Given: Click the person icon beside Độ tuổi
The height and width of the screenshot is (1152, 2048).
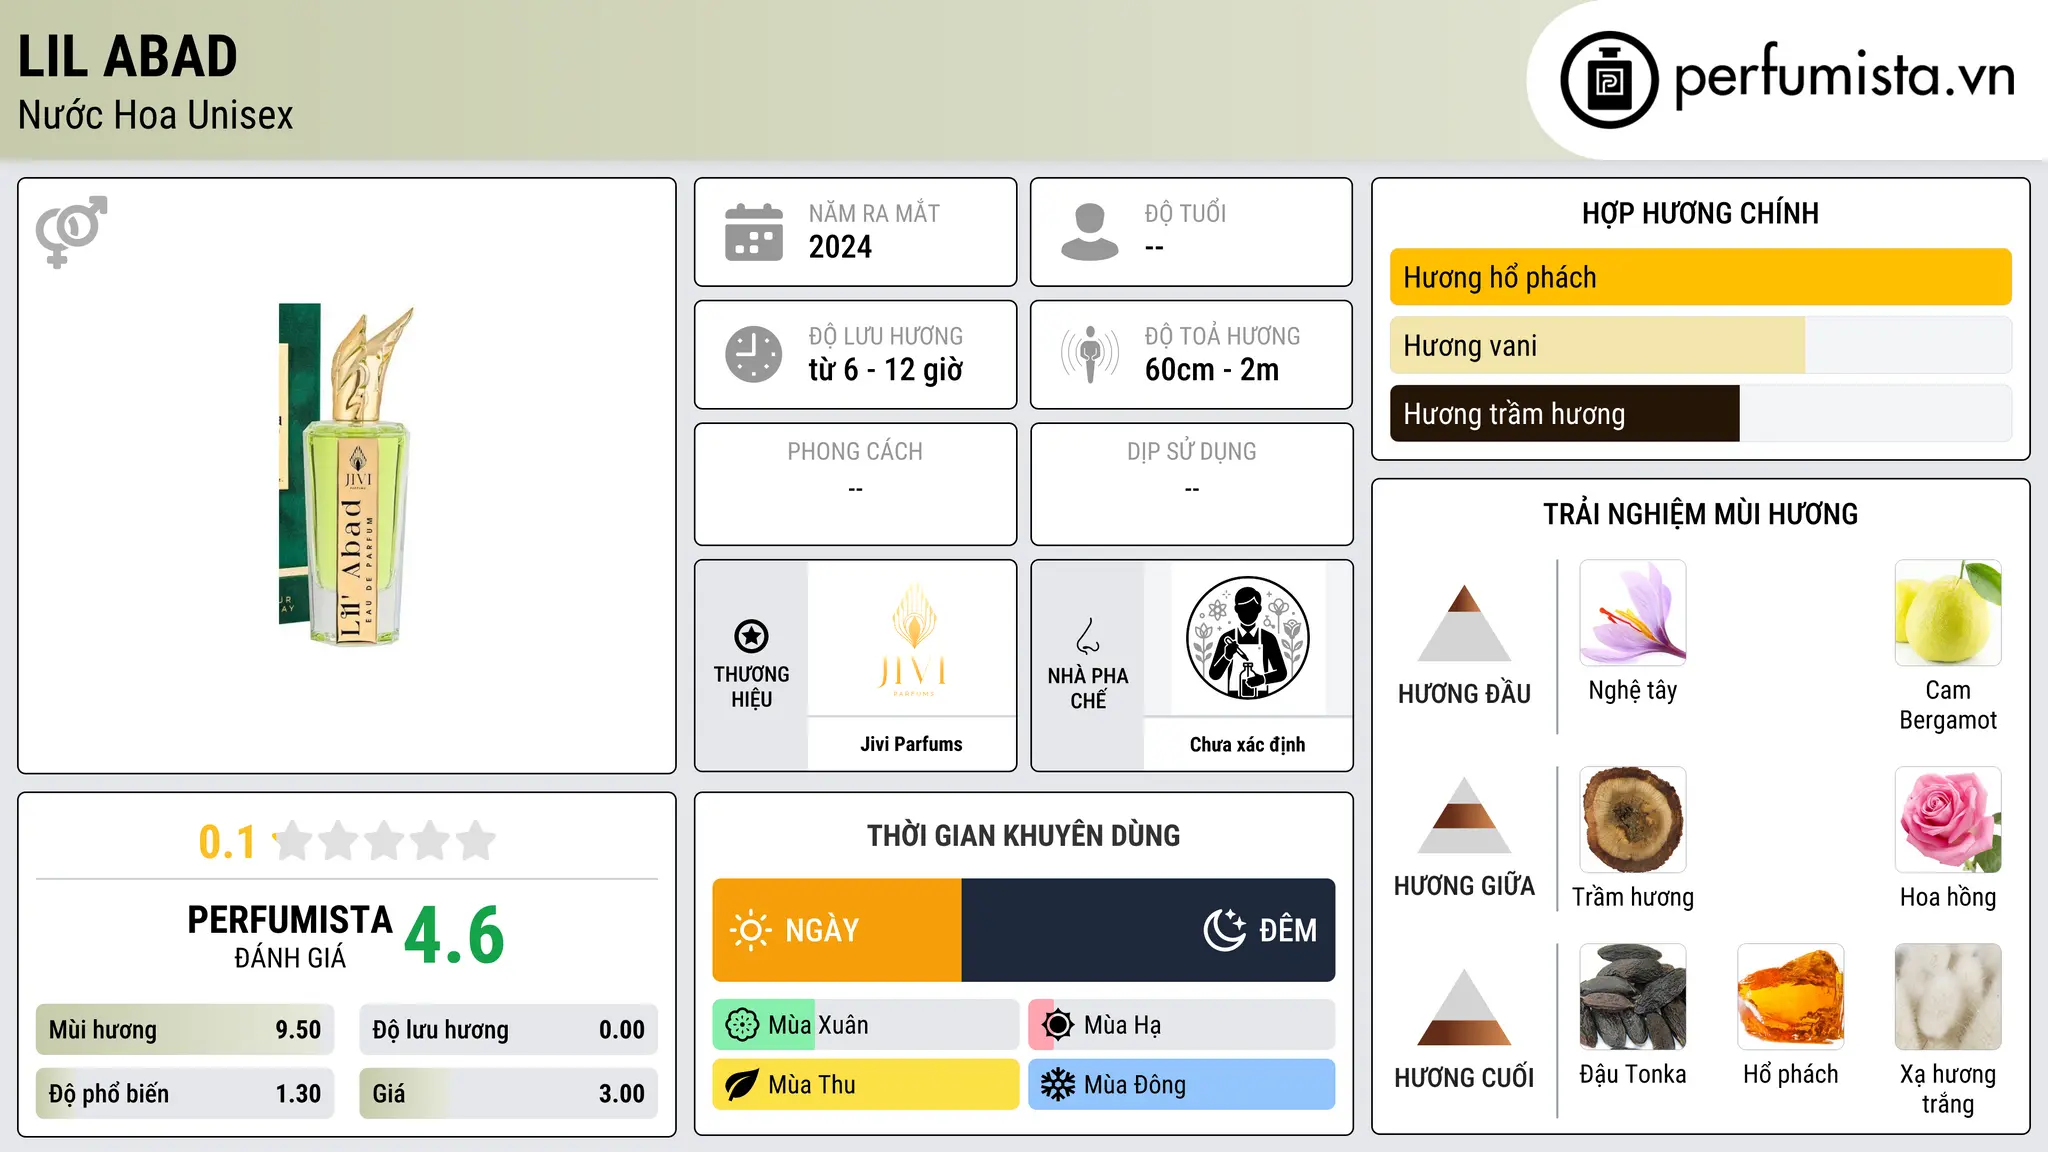Looking at the screenshot, I should [1089, 232].
